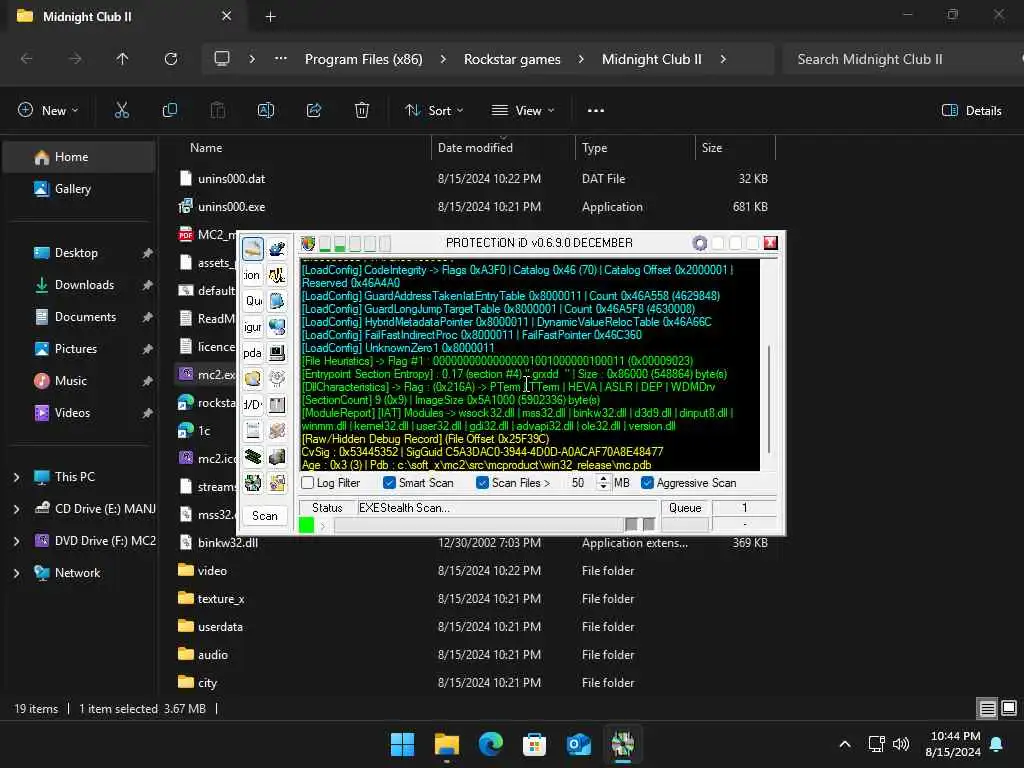This screenshot has width=1024, height=768.
Task: Switch to details list view in status bar
Action: (987, 709)
